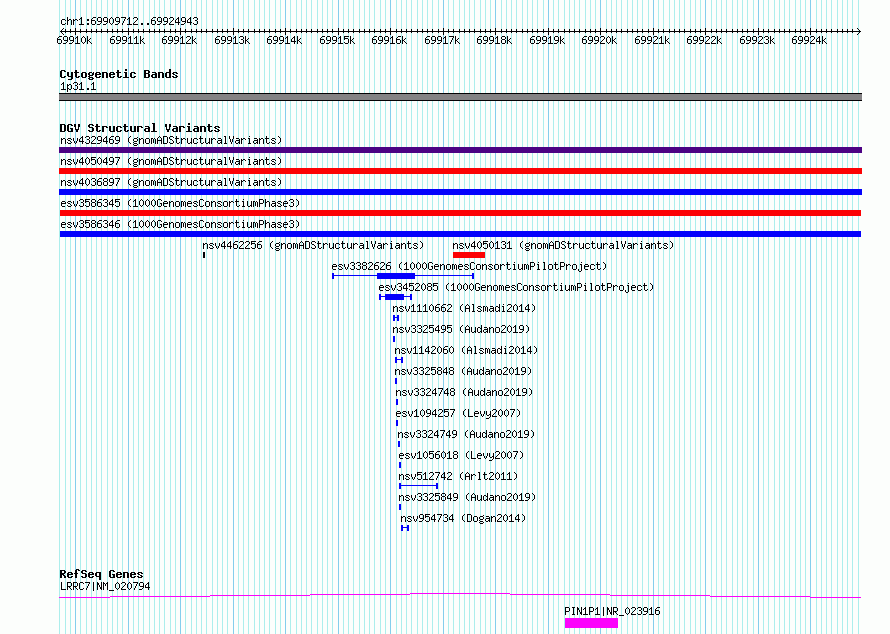Select the blue esv3586346 variant bar
Image resolution: width=890 pixels, height=634 pixels.
point(460,234)
